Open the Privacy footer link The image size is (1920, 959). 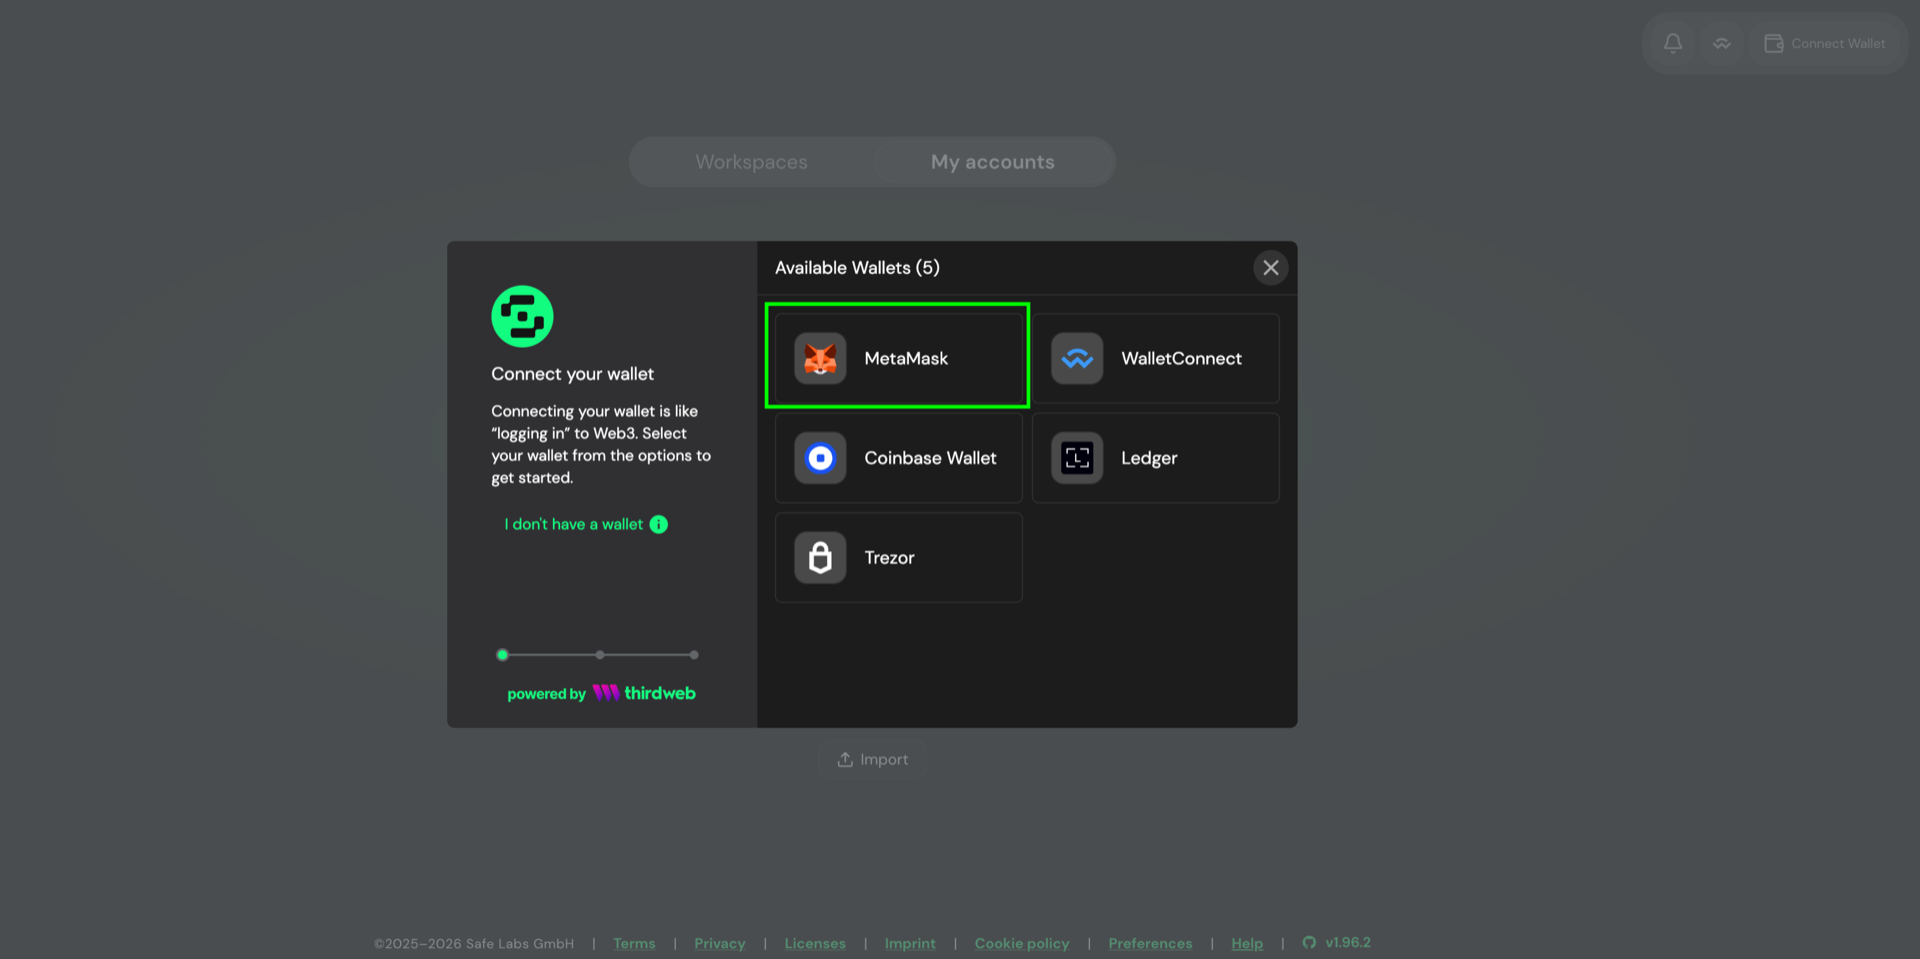pos(720,943)
